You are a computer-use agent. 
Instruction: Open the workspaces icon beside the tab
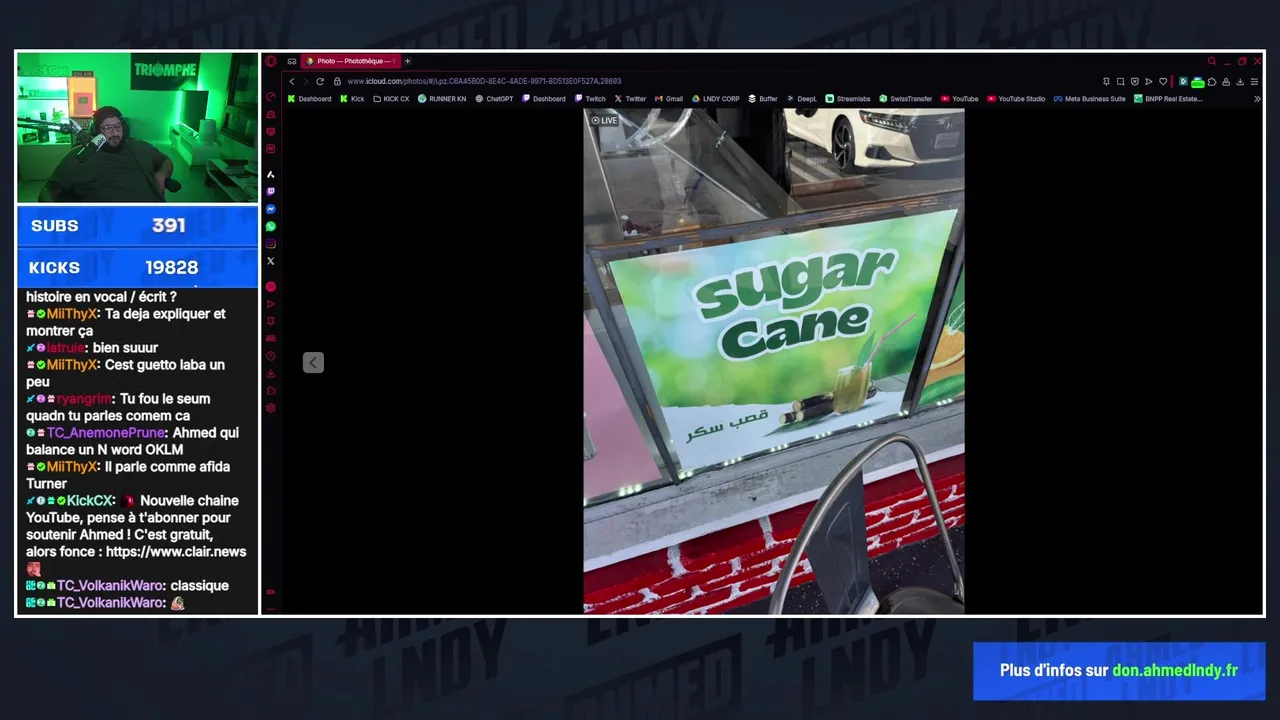tap(292, 61)
